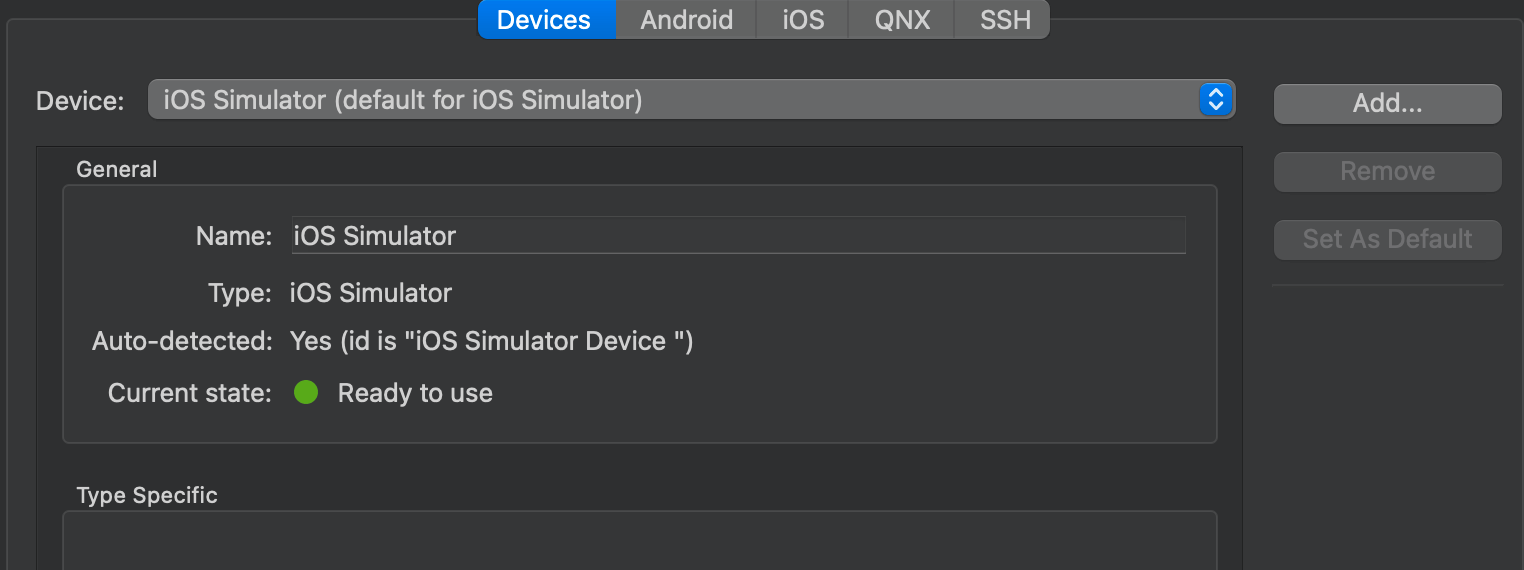Viewport: 1524px width, 570px height.
Task: Click the blue dropdown arrows on Device selector
Action: coord(1215,100)
